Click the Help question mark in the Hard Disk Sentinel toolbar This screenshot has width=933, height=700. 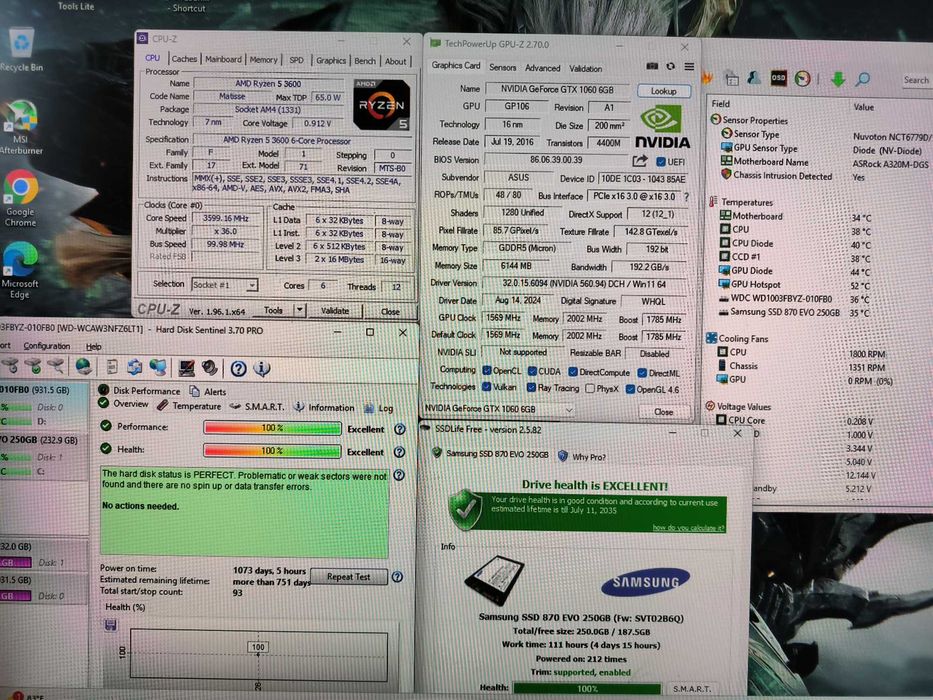click(239, 369)
